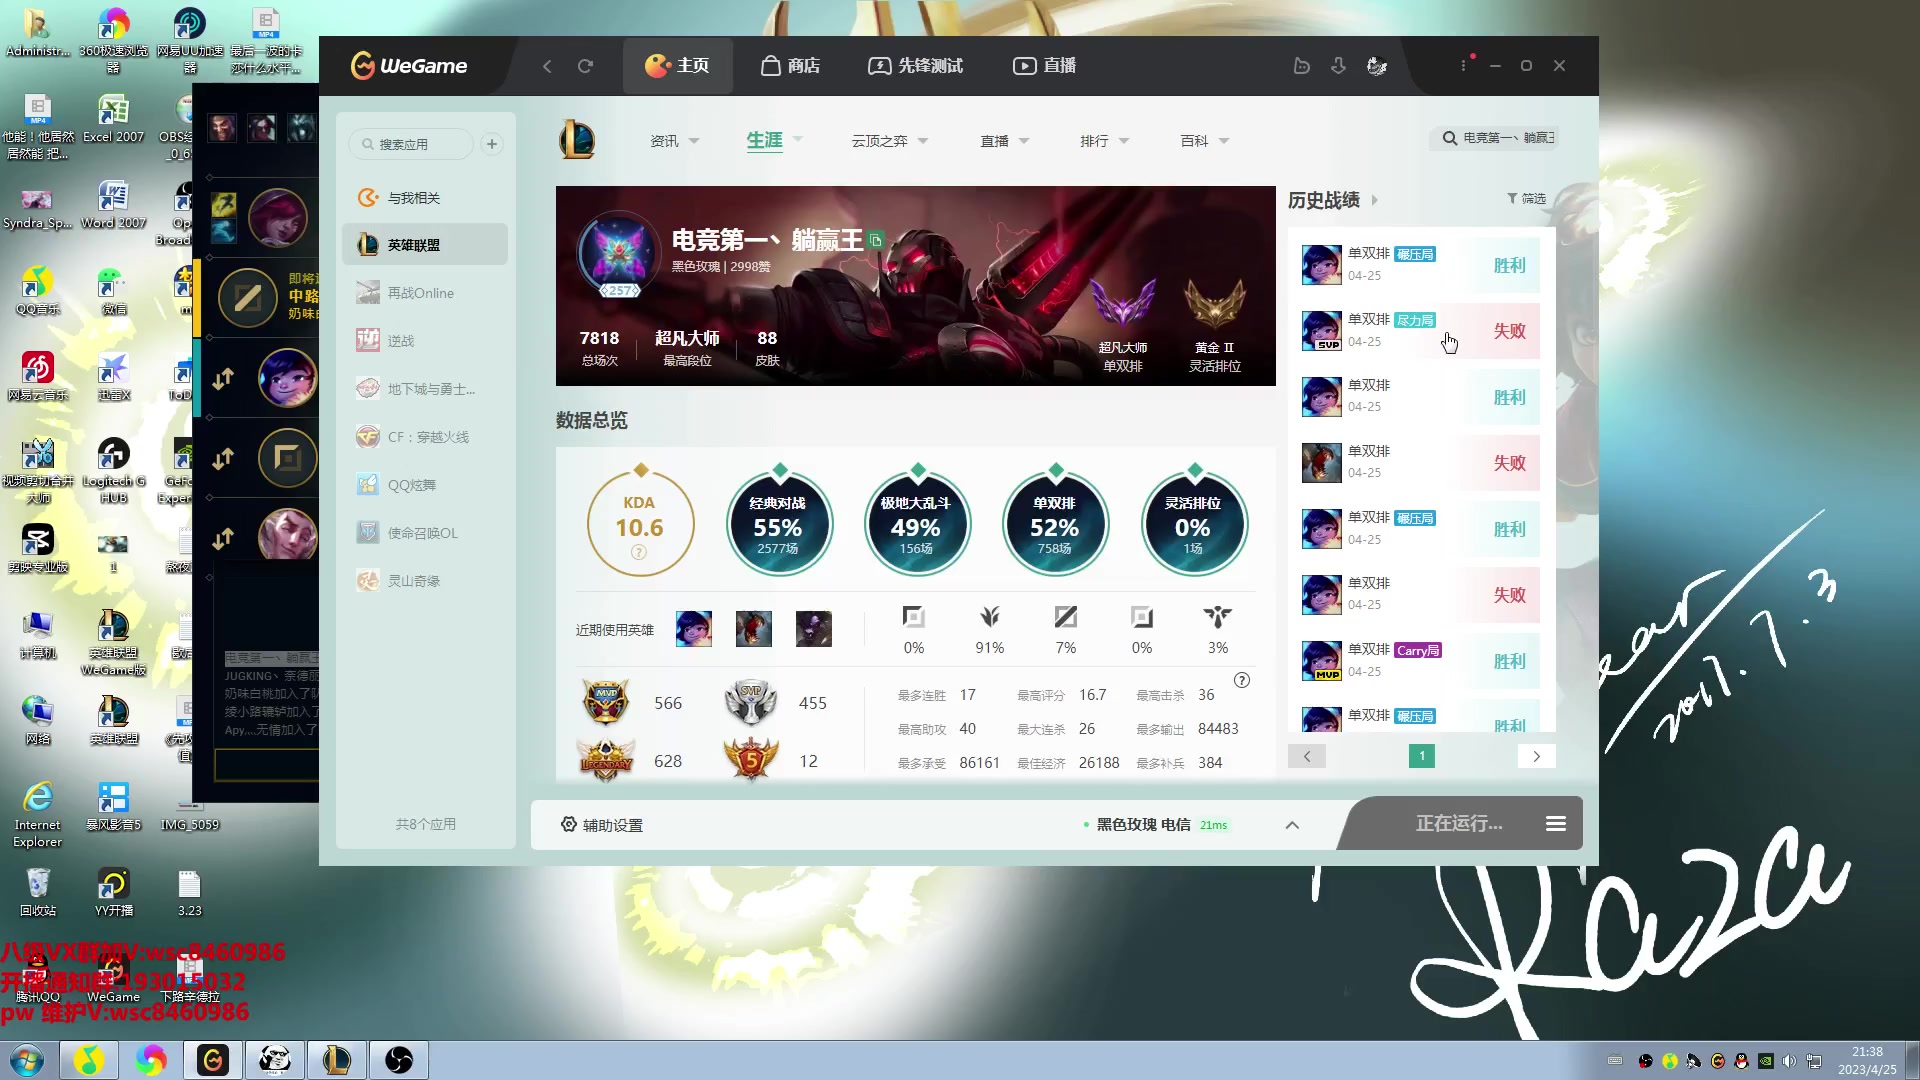1920x1080 pixels.
Task: Click the first recently used hero portrait
Action: 694,629
